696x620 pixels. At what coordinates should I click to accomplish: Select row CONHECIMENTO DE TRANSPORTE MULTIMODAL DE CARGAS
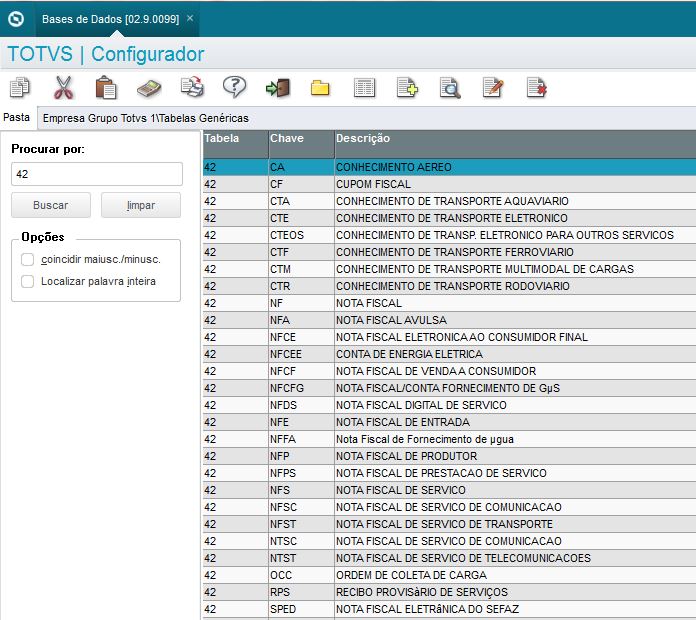pos(449,269)
